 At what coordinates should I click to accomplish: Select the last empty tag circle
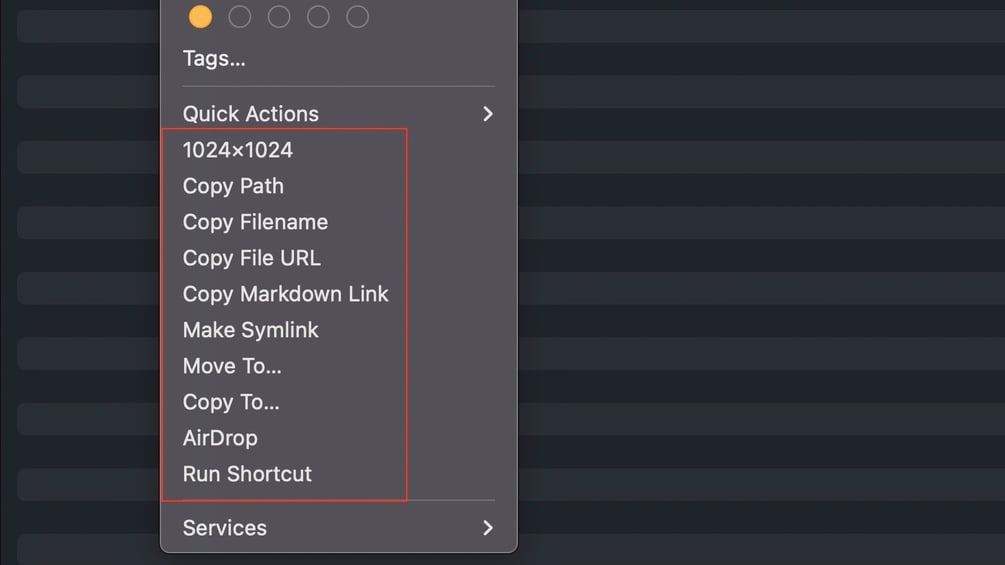pos(357,16)
